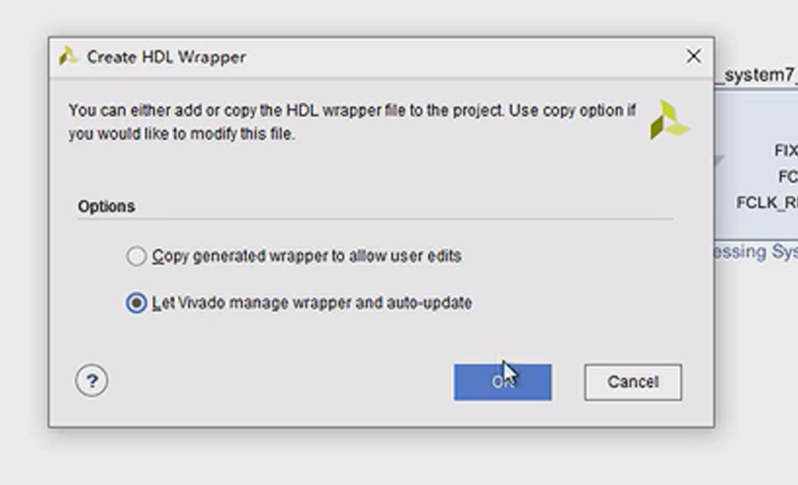The height and width of the screenshot is (485, 798).
Task: Click the FIX port label on block
Action: tap(786, 151)
